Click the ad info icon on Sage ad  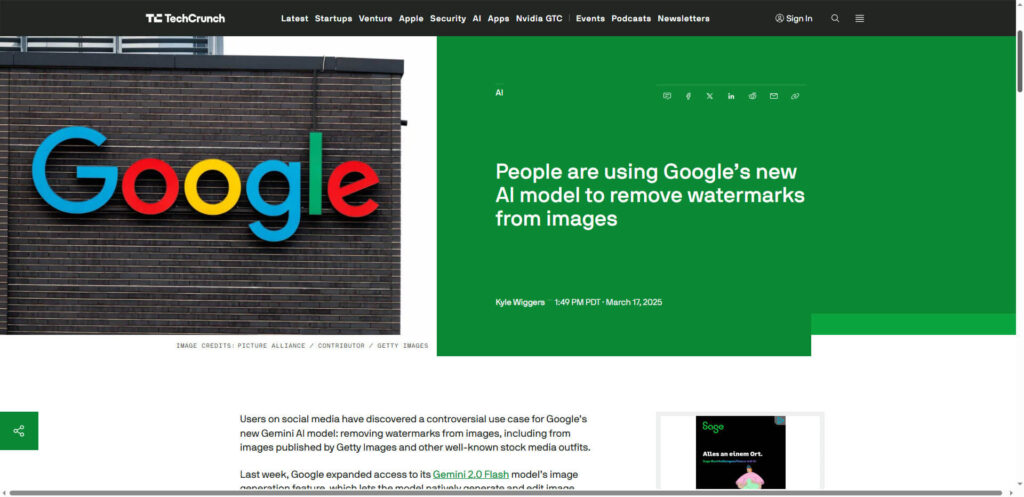tap(780, 421)
